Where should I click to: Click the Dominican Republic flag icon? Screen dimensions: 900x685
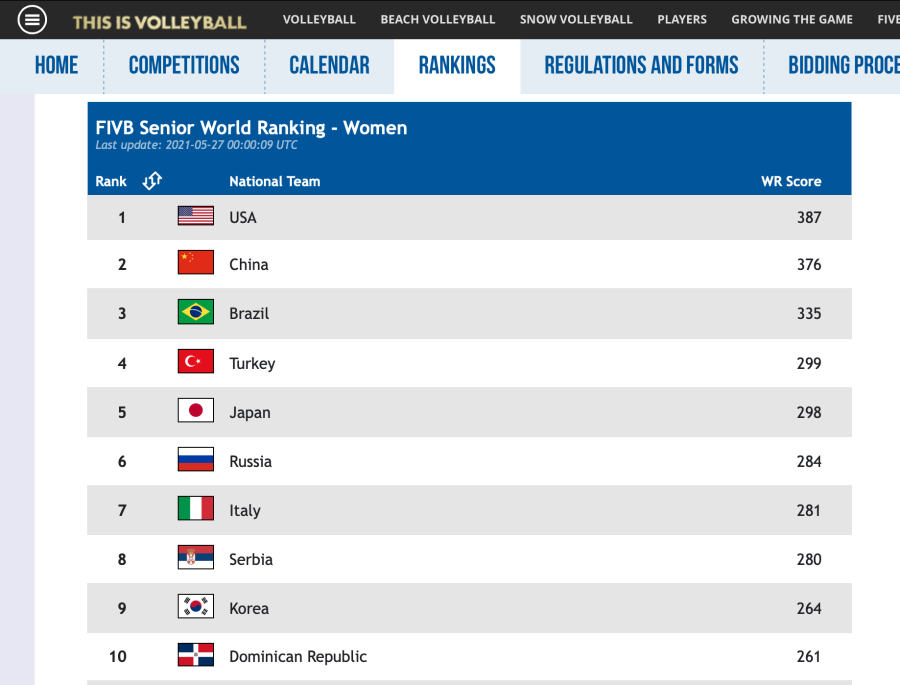point(195,656)
